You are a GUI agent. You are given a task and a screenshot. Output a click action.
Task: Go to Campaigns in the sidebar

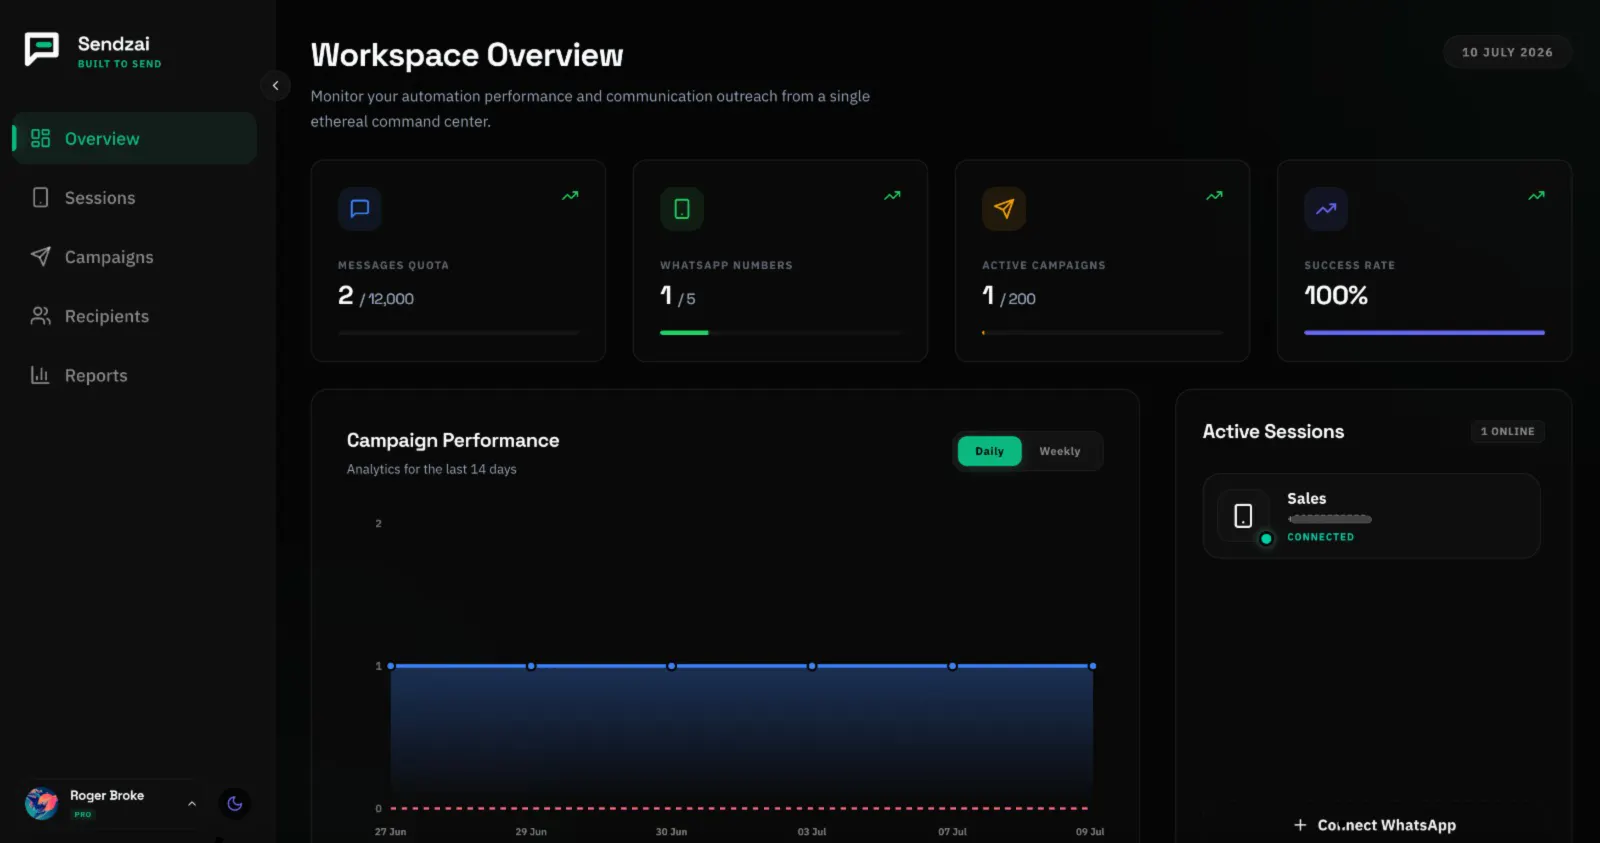(134, 257)
